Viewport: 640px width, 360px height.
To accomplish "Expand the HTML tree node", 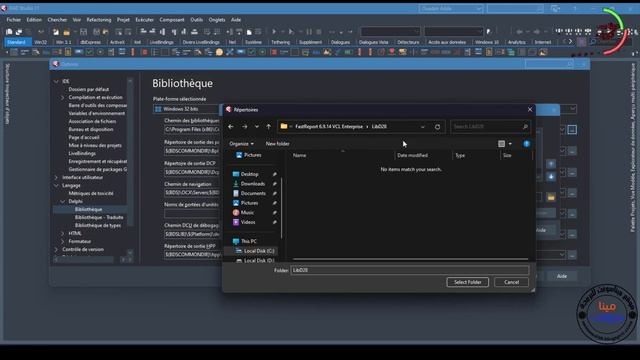I will tap(62, 233).
